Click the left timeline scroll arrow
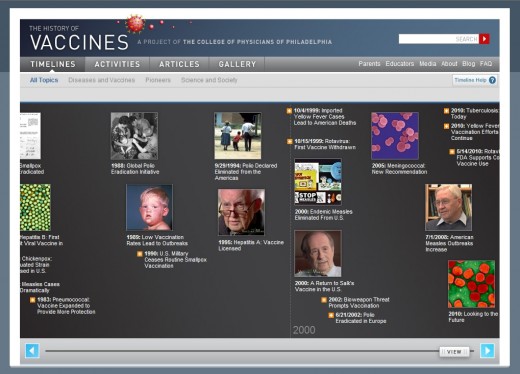 (32, 351)
